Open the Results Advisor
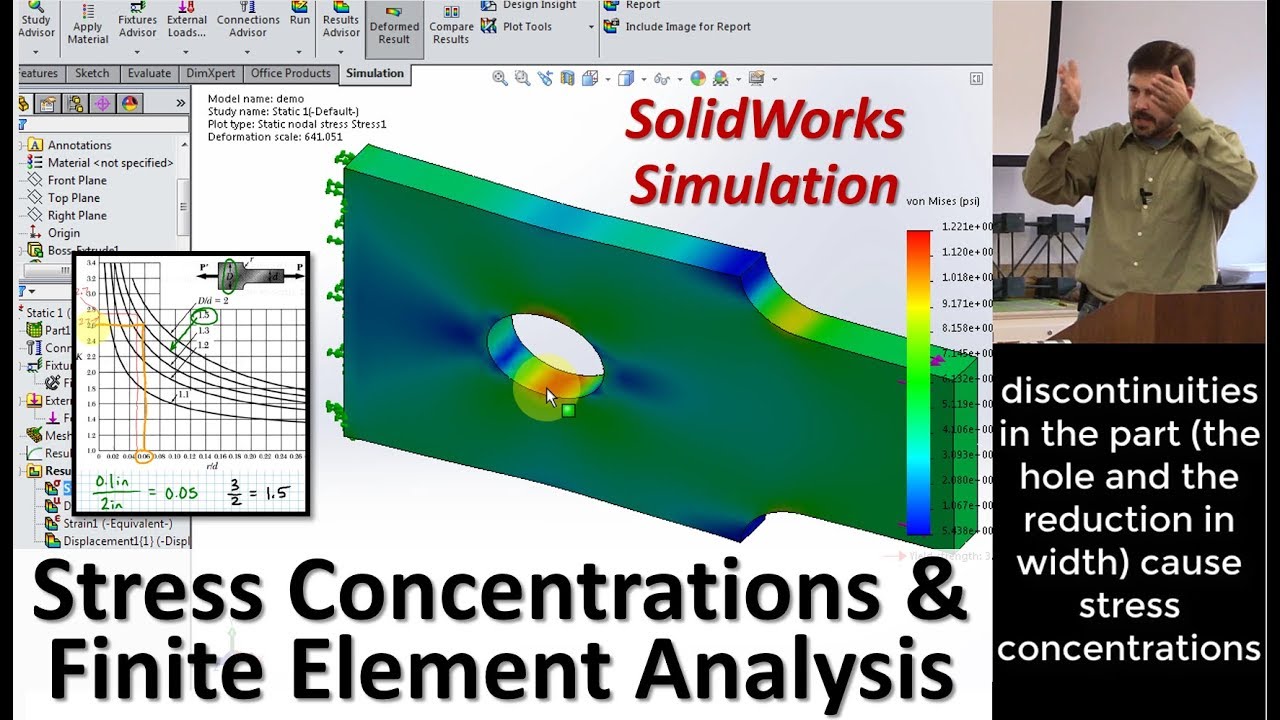Screen dimensions: 1280x720 (x=341, y=21)
